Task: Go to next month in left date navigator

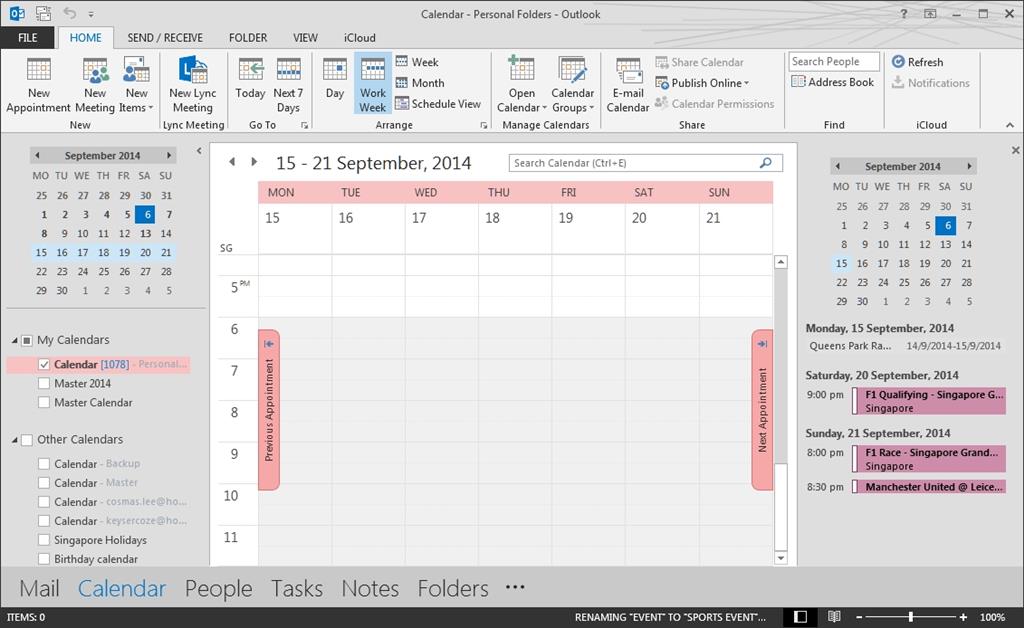Action: (169, 155)
